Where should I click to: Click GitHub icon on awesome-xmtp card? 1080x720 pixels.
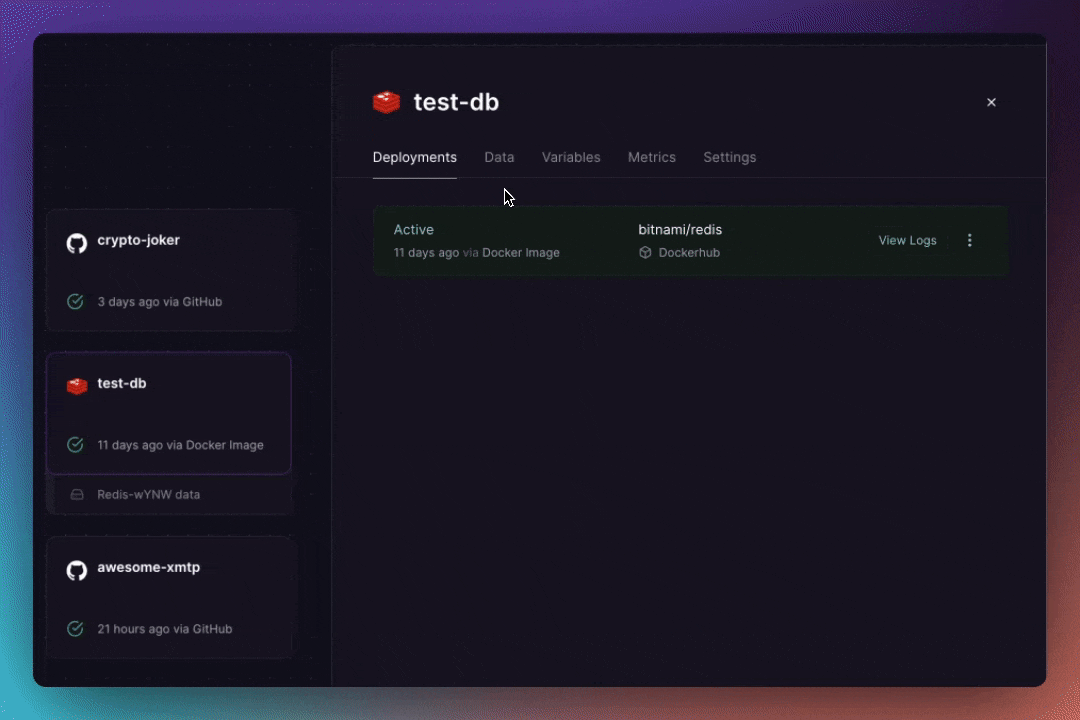point(76,570)
